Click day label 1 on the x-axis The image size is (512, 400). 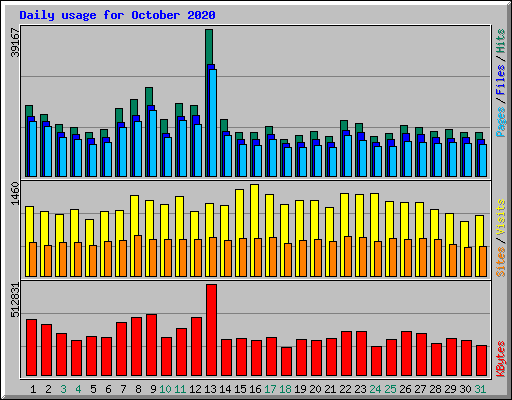point(33,389)
